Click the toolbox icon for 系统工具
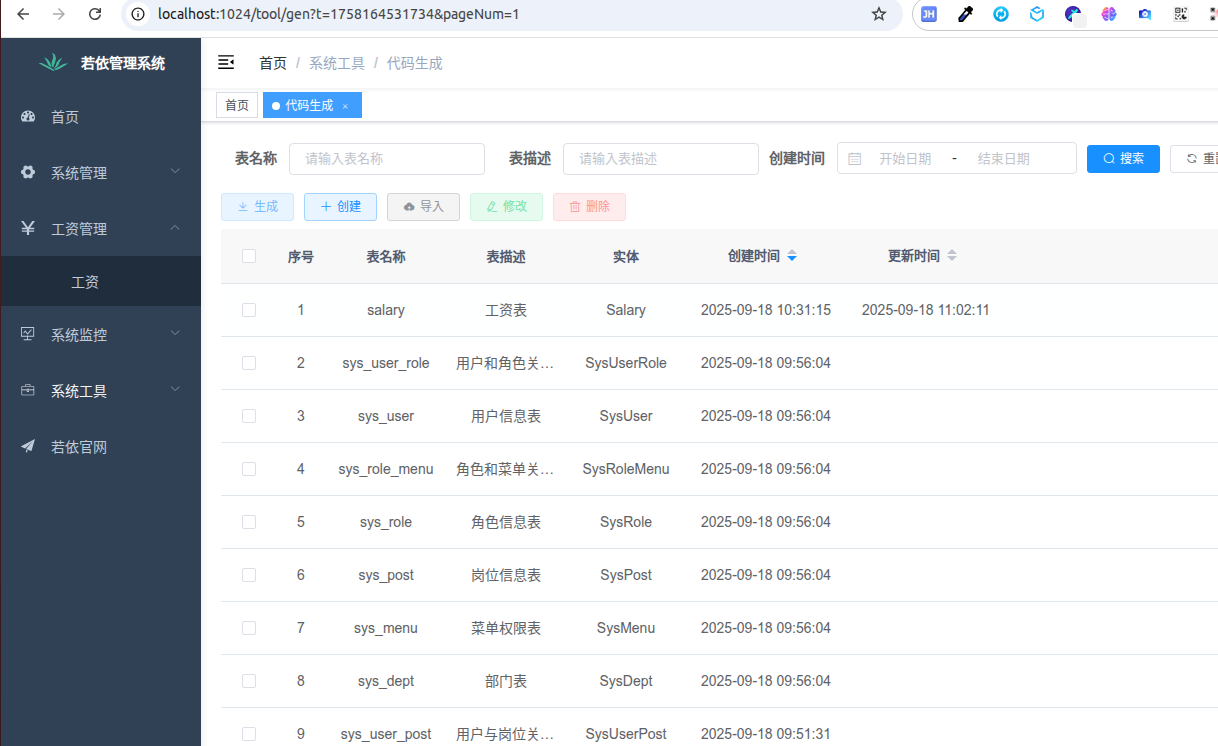The width and height of the screenshot is (1218, 746). (x=28, y=390)
